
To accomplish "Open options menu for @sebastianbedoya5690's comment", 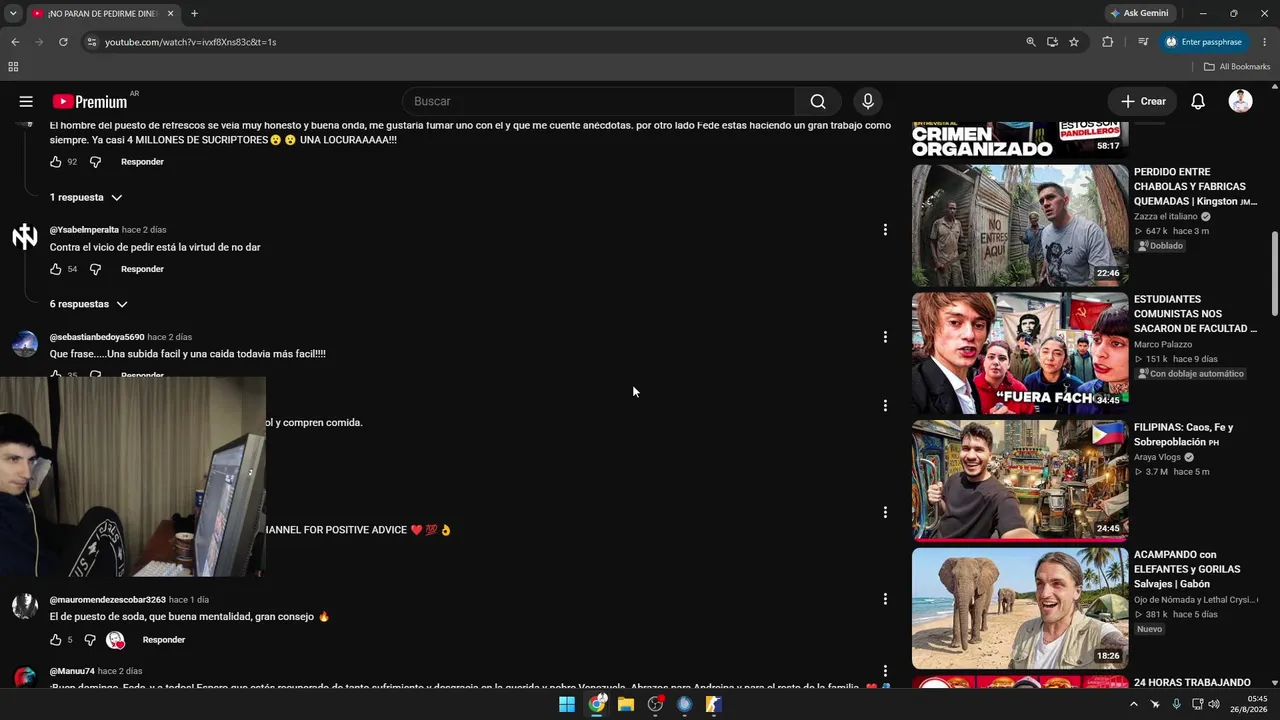I will click(885, 337).
